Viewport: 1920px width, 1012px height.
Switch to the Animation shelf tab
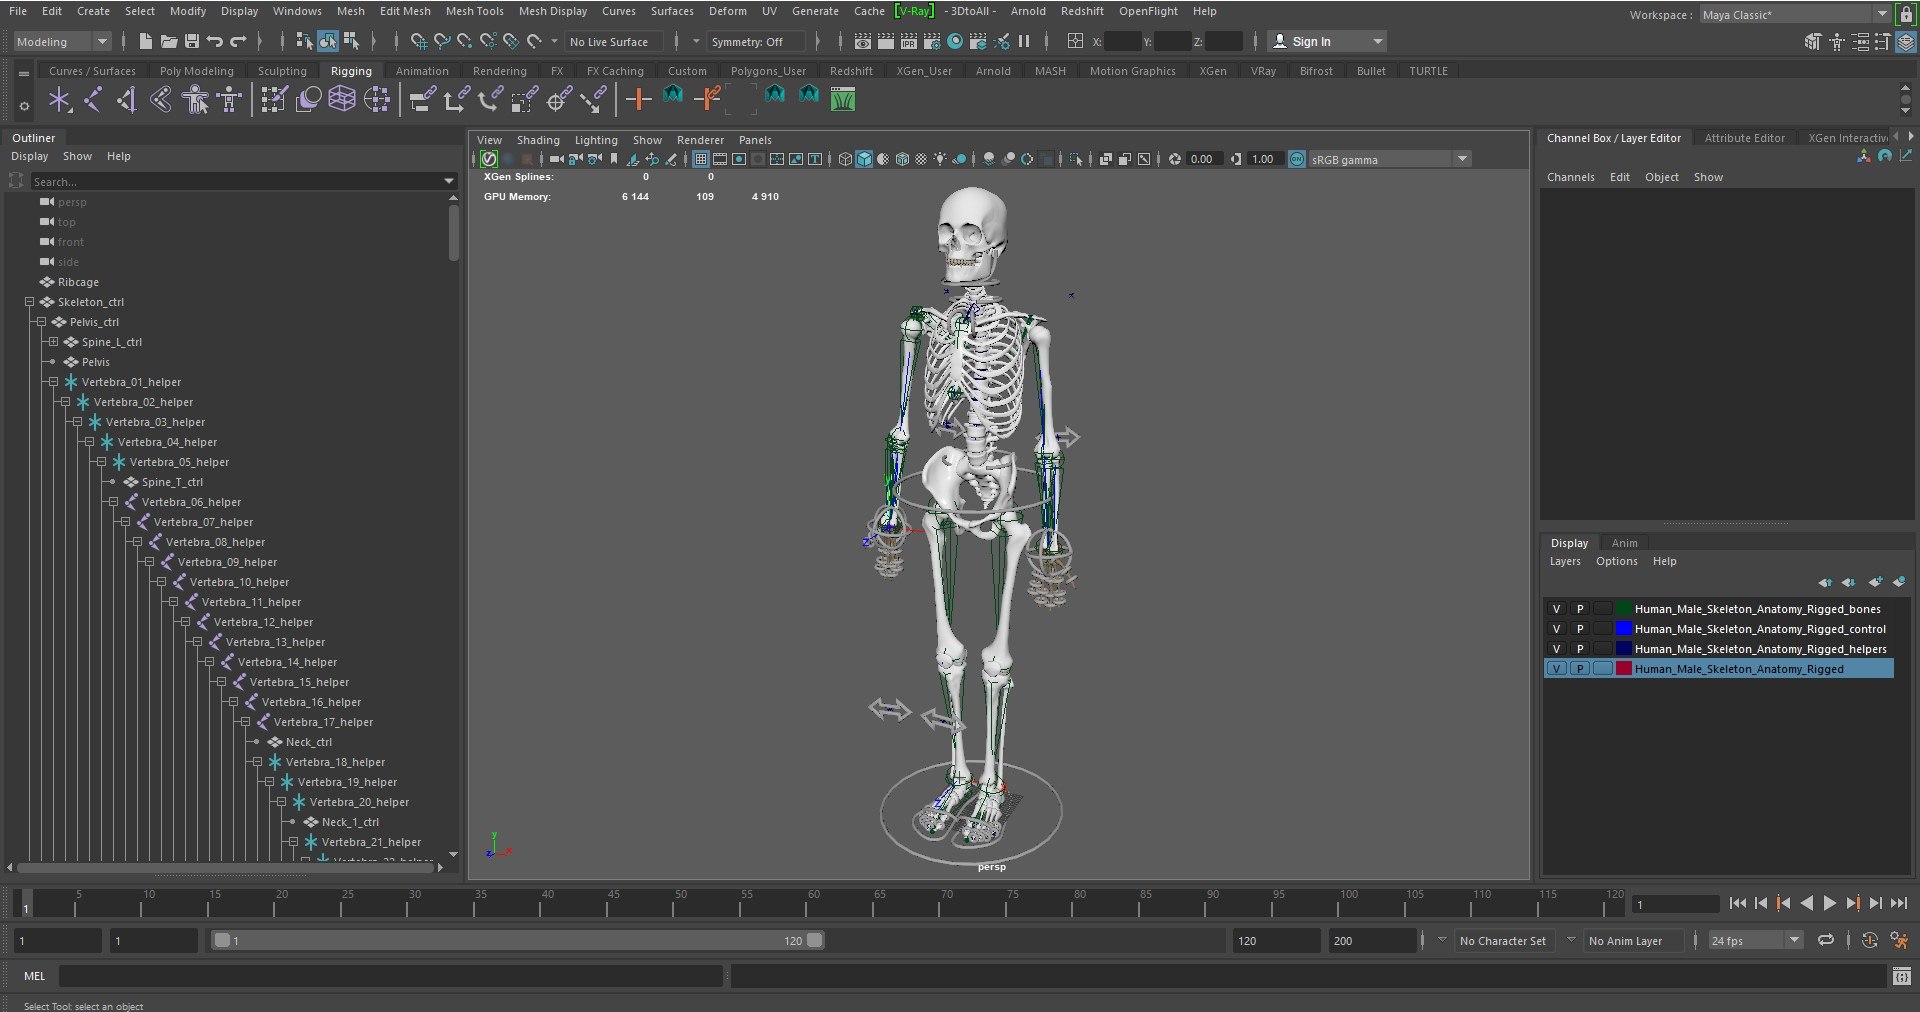click(x=422, y=71)
